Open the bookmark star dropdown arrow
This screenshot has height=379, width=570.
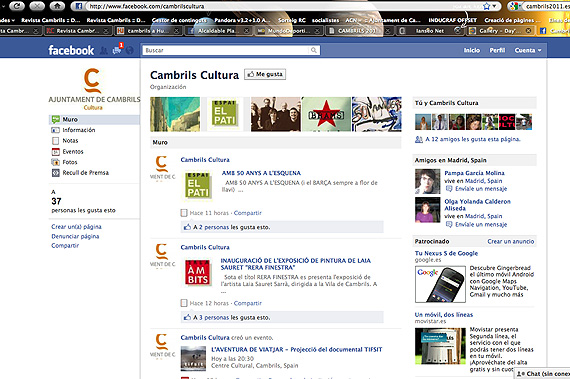pyautogui.click(x=494, y=6)
